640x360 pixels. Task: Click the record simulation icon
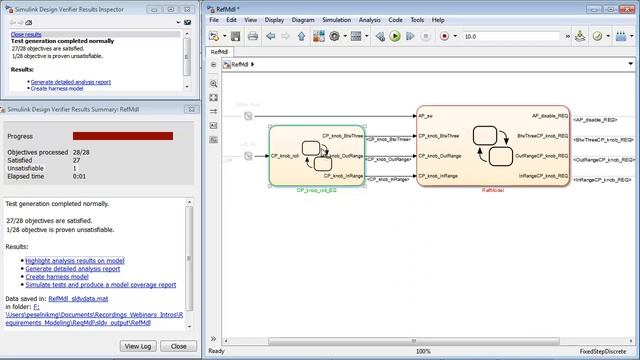coord(444,36)
